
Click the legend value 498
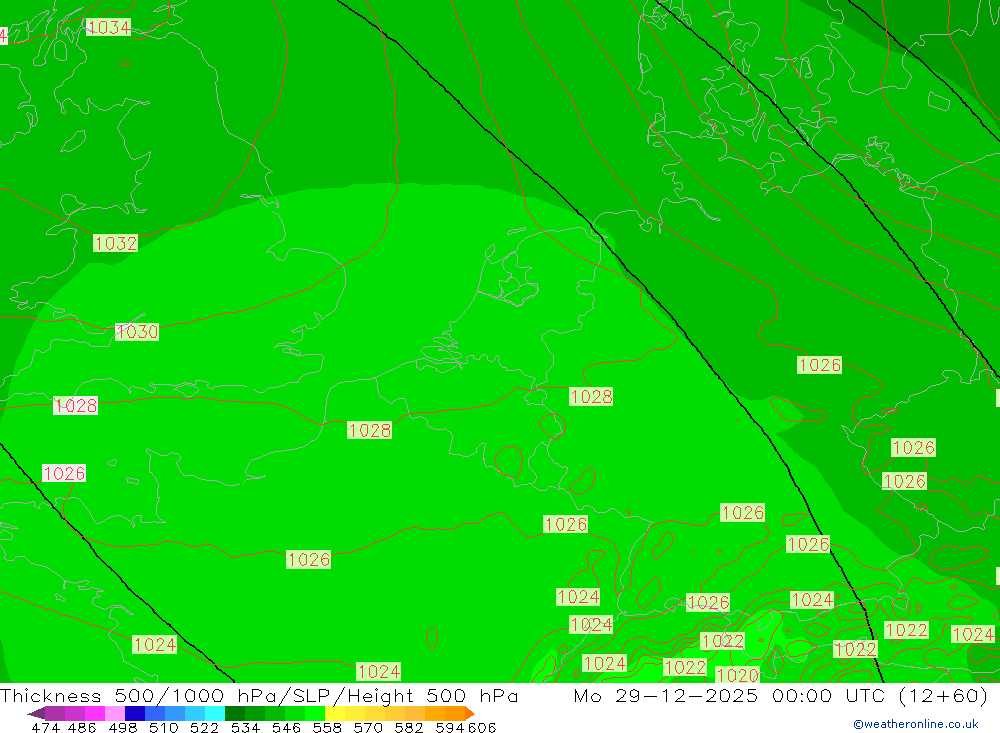[x=122, y=727]
